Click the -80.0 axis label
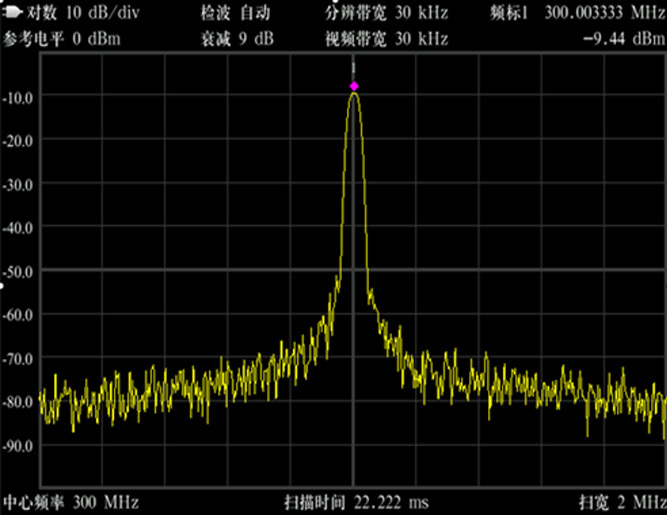 pos(18,402)
